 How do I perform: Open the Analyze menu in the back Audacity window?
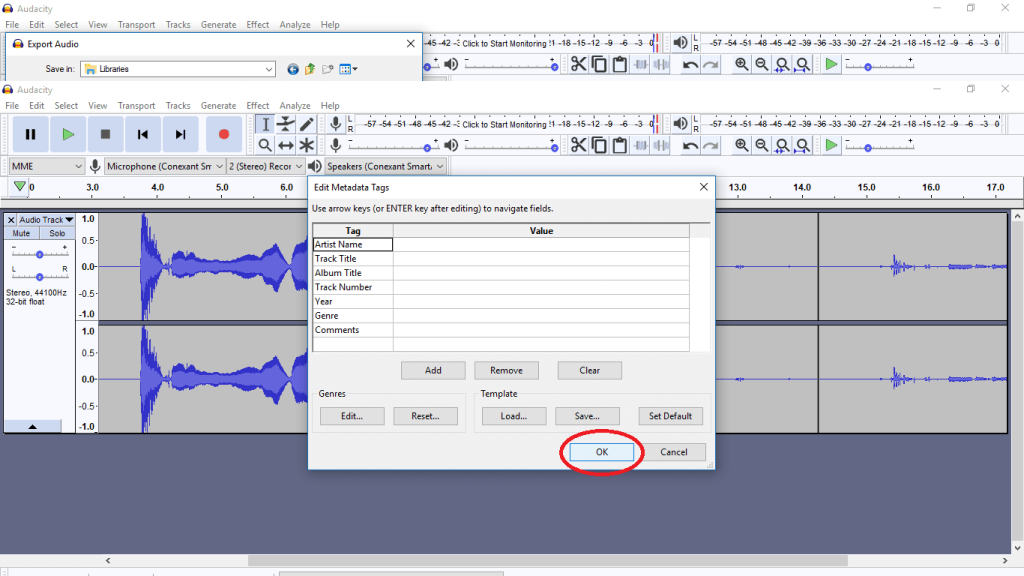(295, 25)
